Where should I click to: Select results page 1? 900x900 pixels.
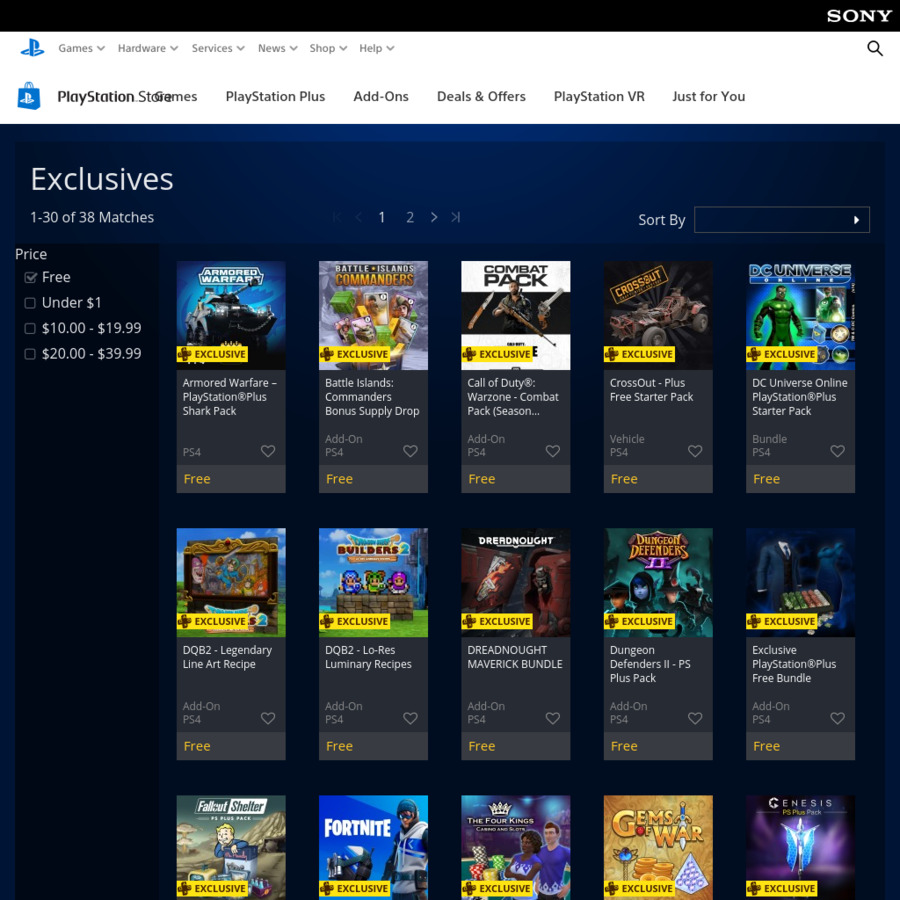point(382,217)
